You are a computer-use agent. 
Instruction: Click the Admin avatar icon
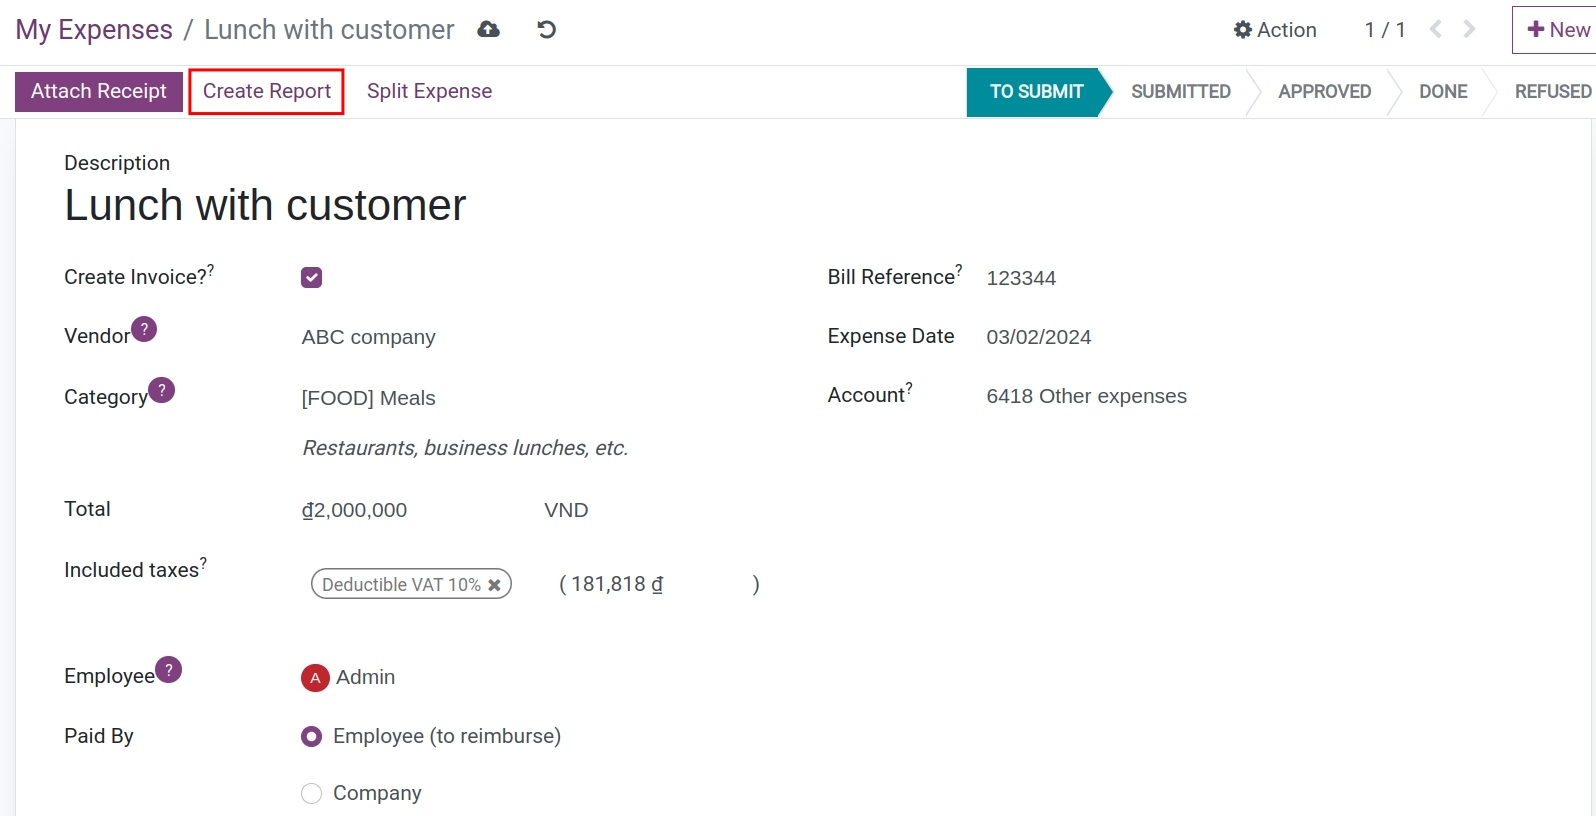[x=315, y=678]
